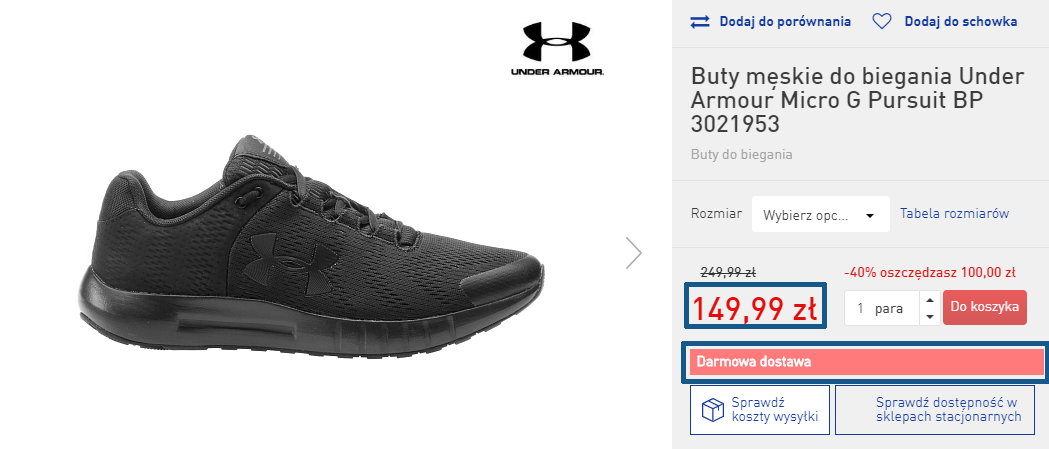Click Sprawdź koszty wysyłki button
This screenshot has width=1049, height=449.
coord(760,410)
